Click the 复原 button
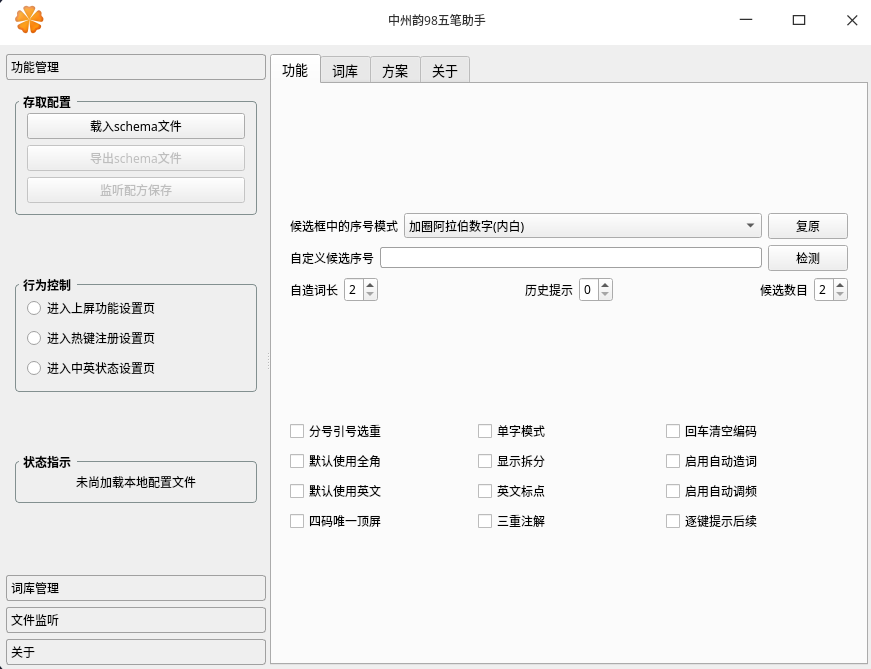The width and height of the screenshot is (871, 669). coord(807,225)
